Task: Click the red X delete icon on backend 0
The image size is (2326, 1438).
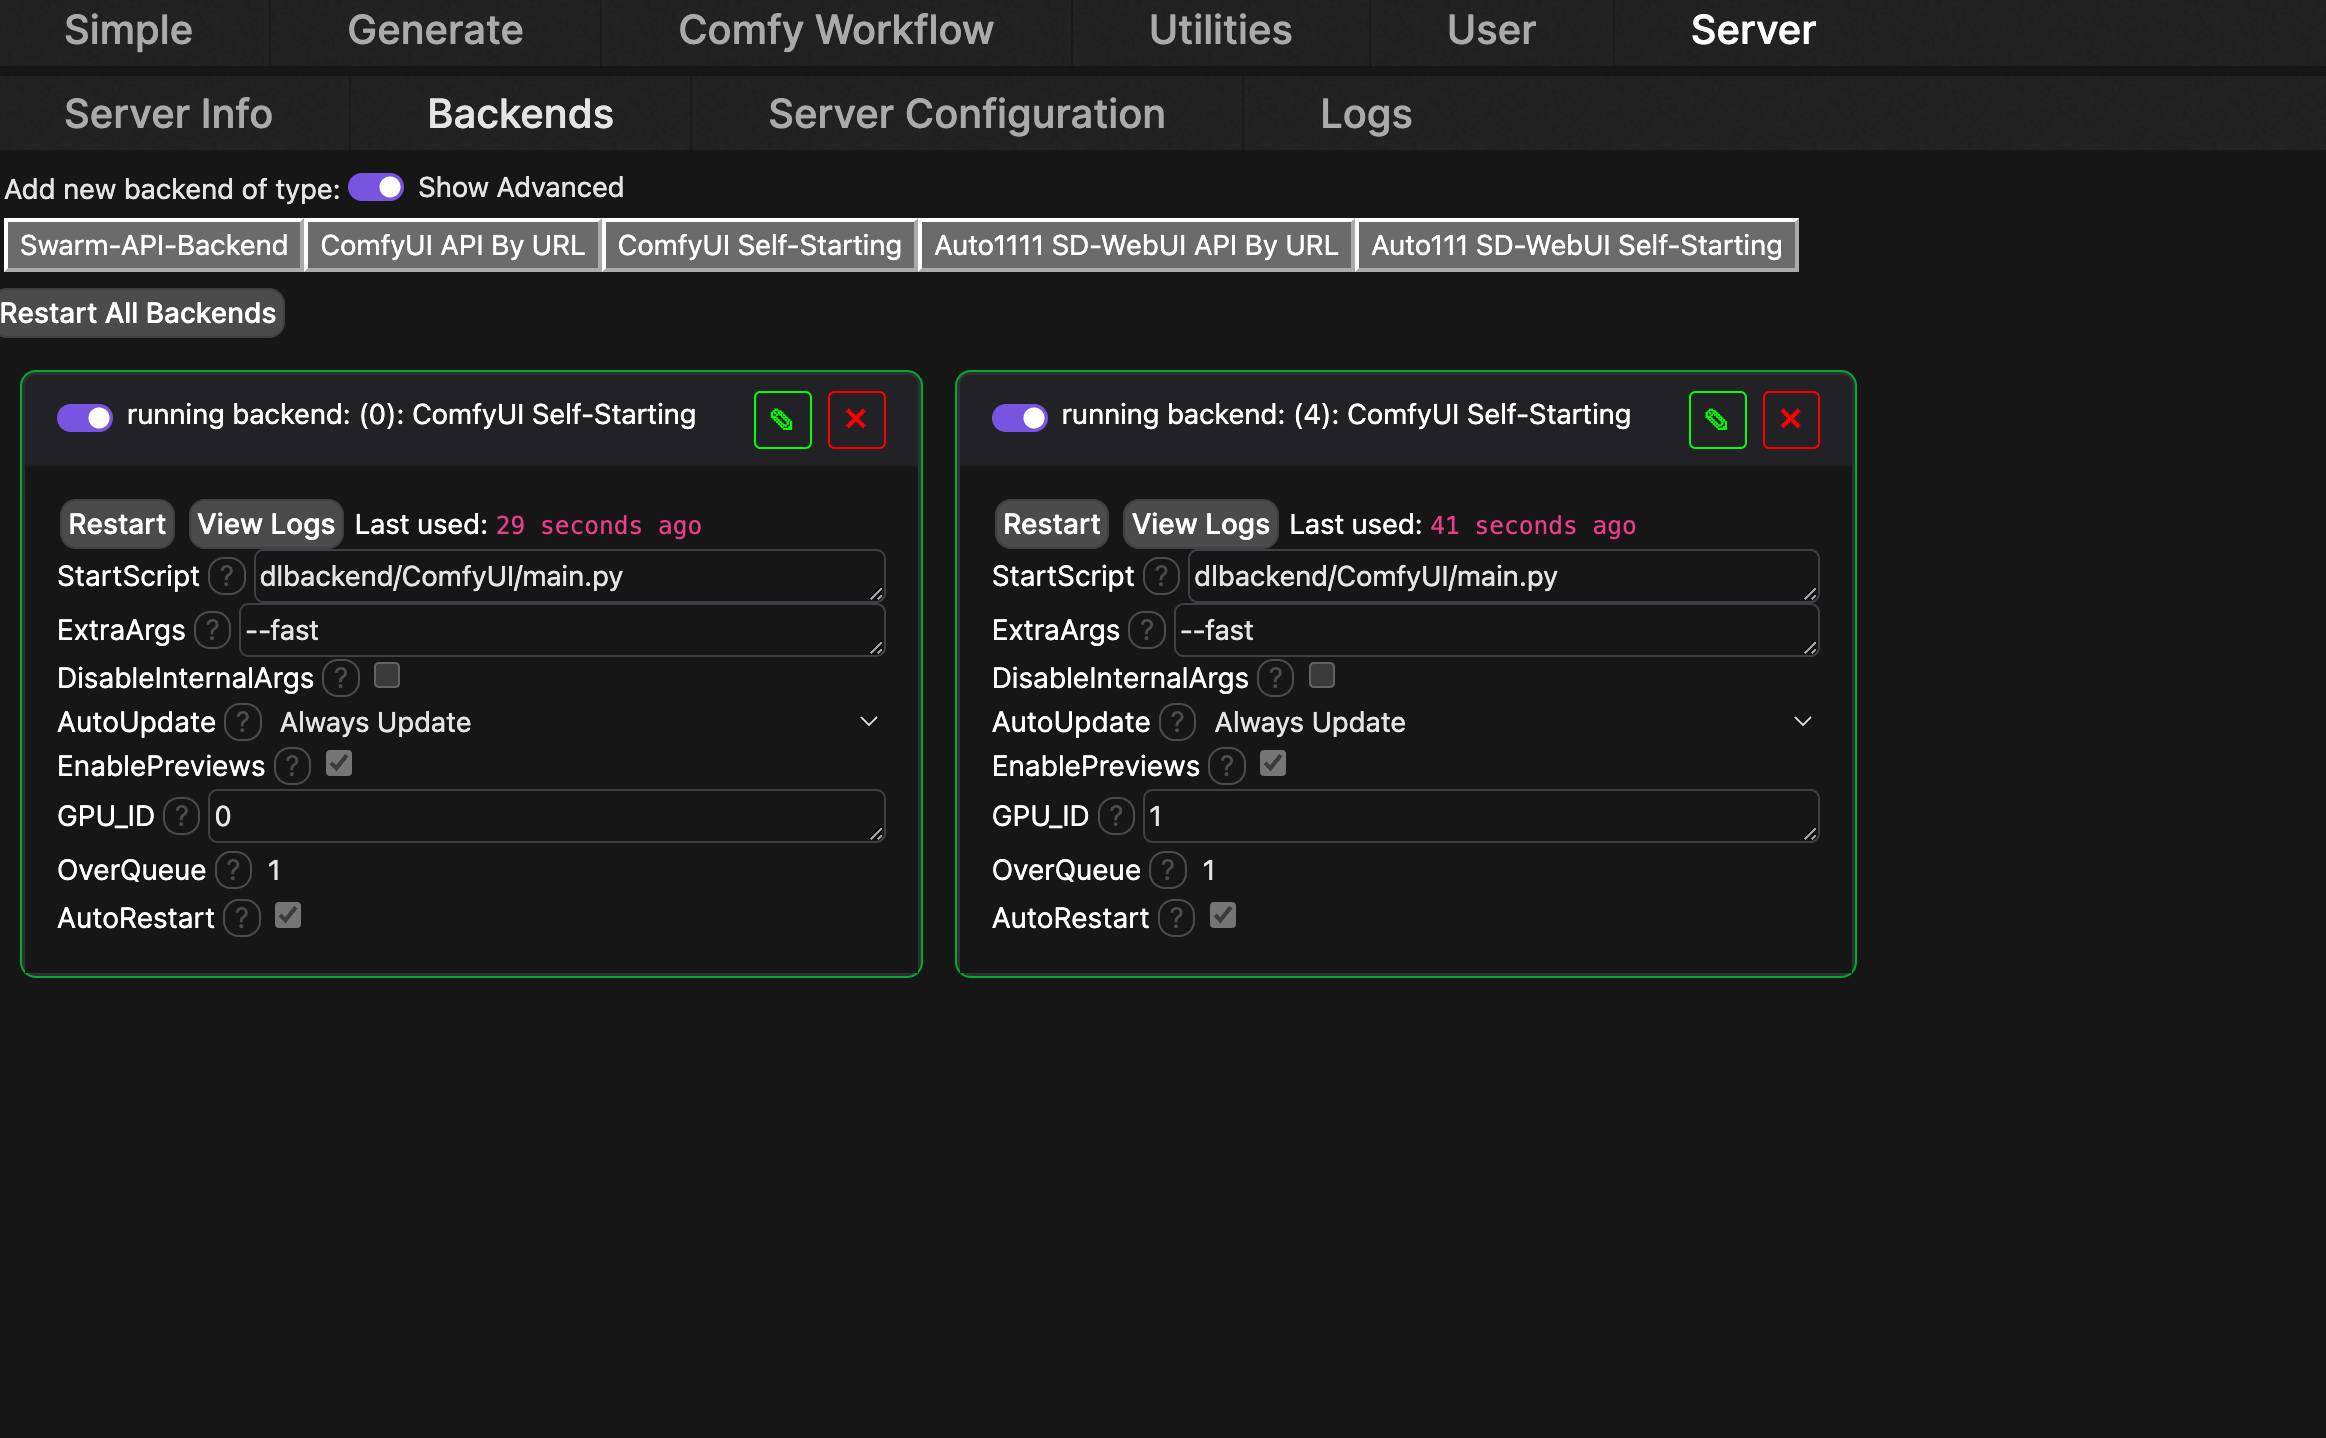Action: tap(856, 420)
